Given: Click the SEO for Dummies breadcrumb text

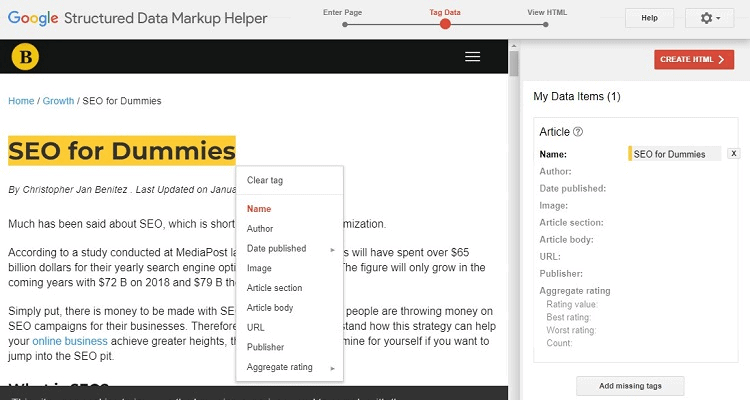Looking at the screenshot, I should tap(122, 101).
